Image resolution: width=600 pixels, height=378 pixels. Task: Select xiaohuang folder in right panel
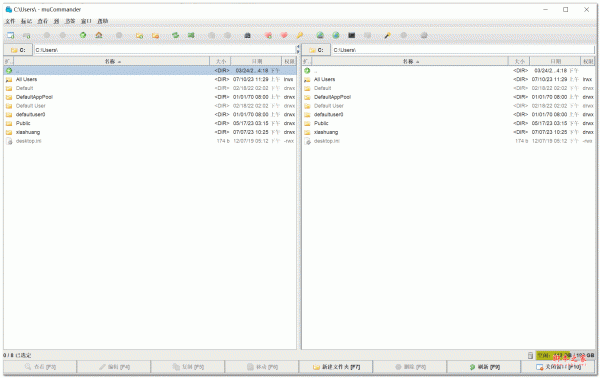tap(448, 132)
